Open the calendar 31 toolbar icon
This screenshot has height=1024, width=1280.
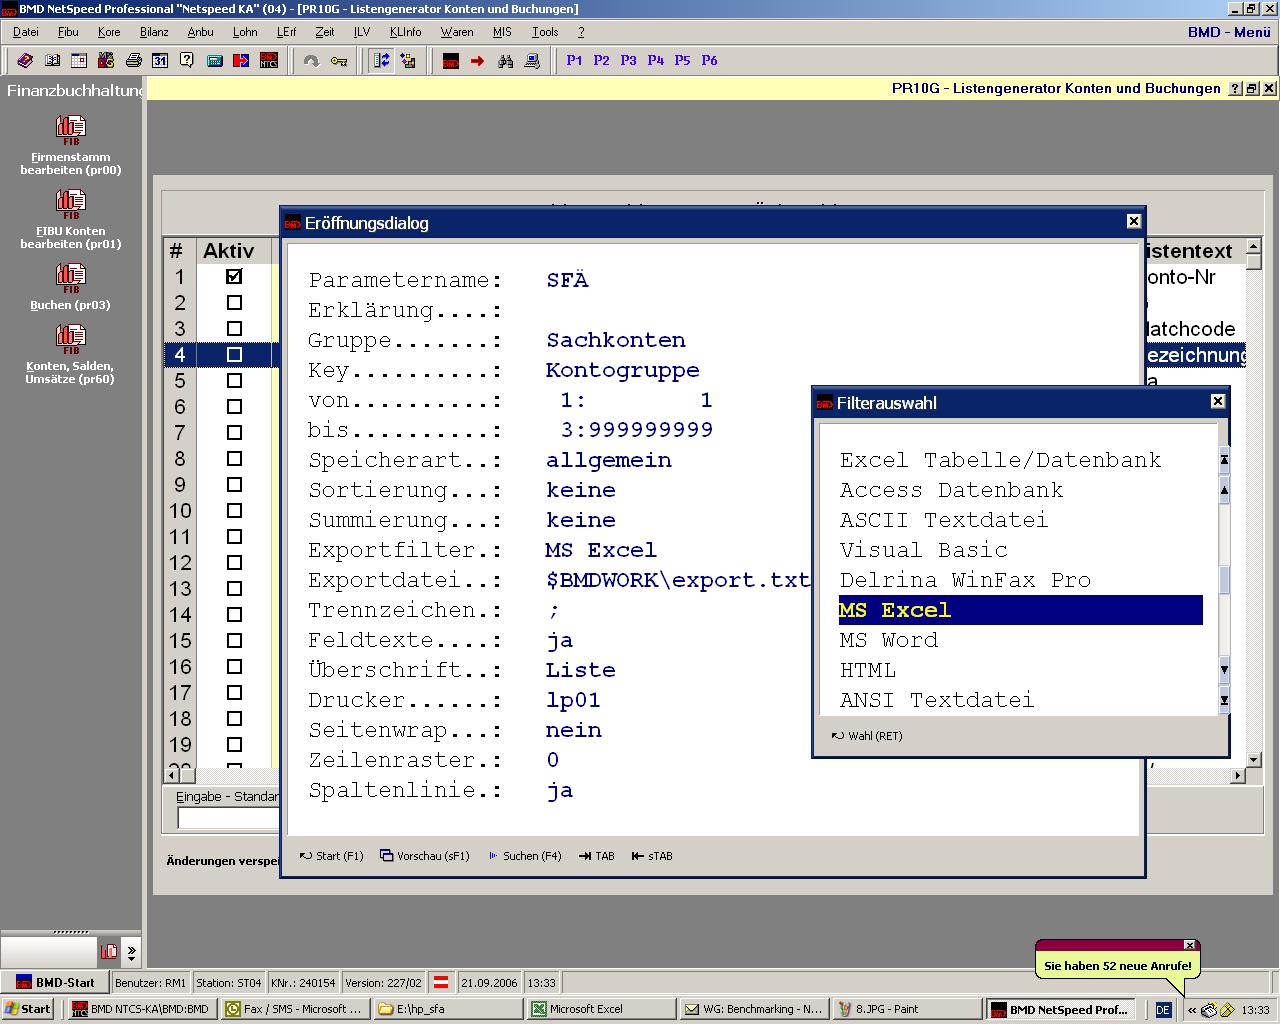click(x=160, y=61)
